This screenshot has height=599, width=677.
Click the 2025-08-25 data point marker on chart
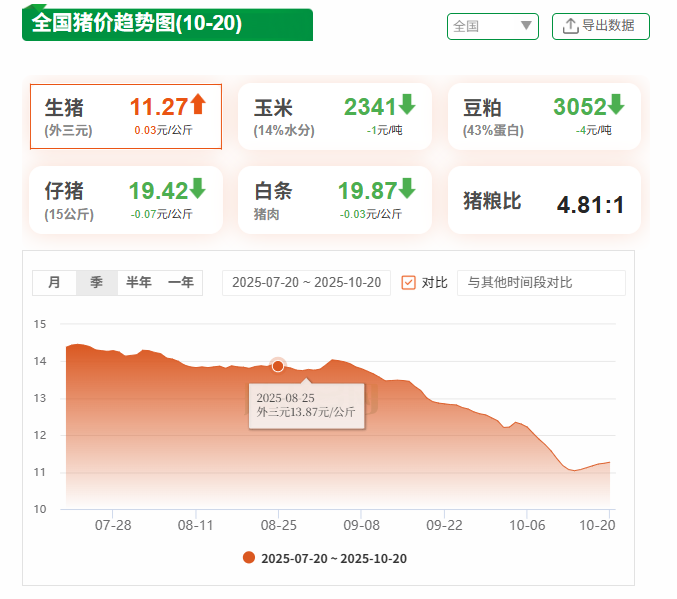[x=278, y=366]
